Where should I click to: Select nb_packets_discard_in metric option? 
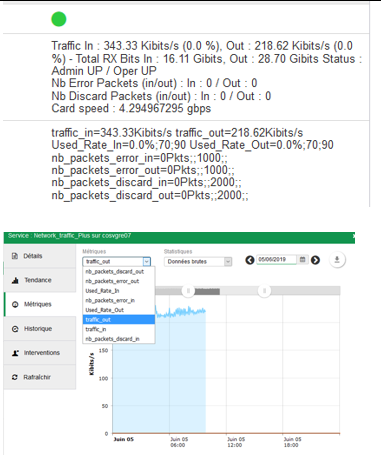119,339
